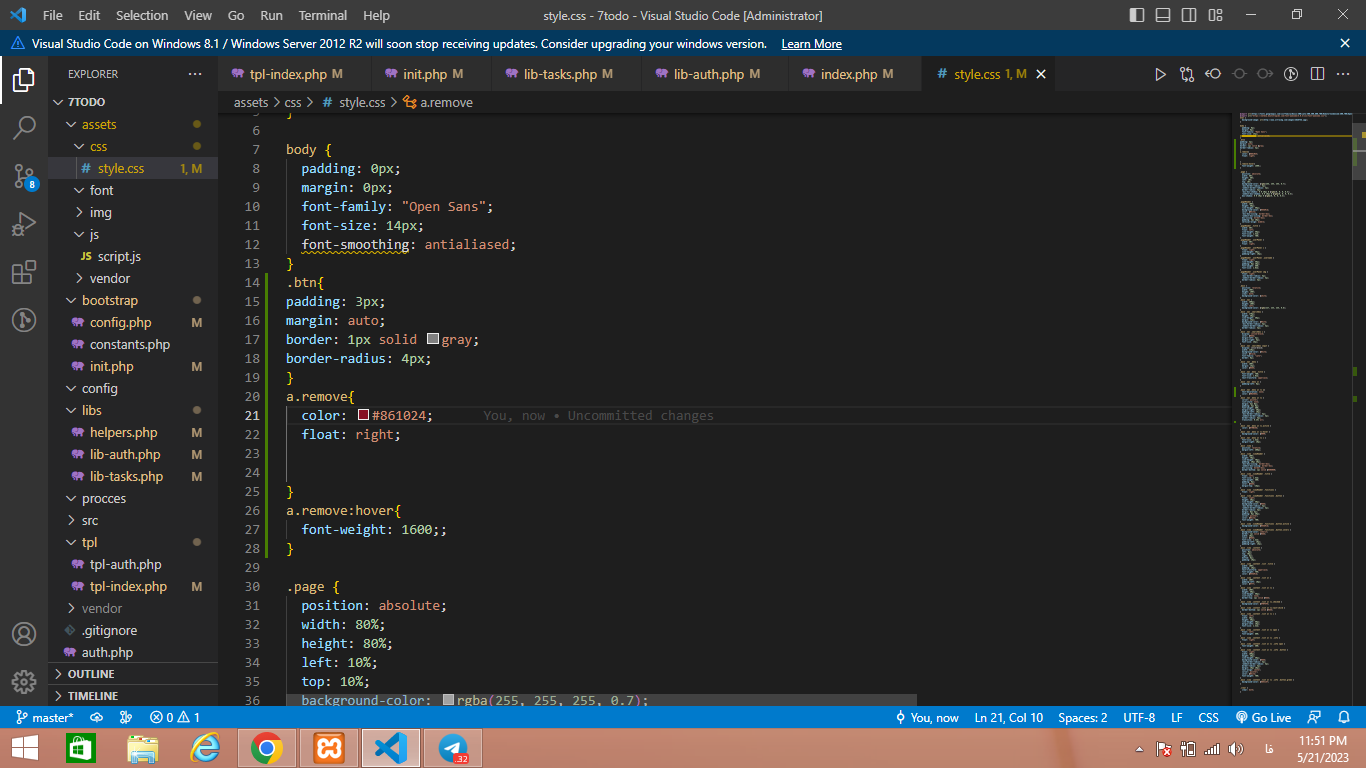Click the #861024 color swatch
This screenshot has width=1366, height=768.
pos(364,415)
